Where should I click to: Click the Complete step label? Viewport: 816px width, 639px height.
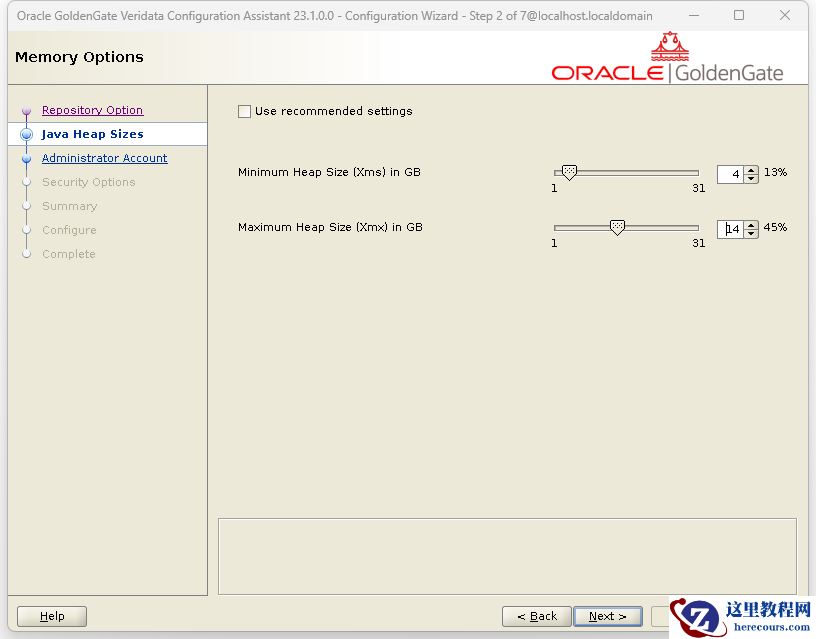[x=69, y=254]
